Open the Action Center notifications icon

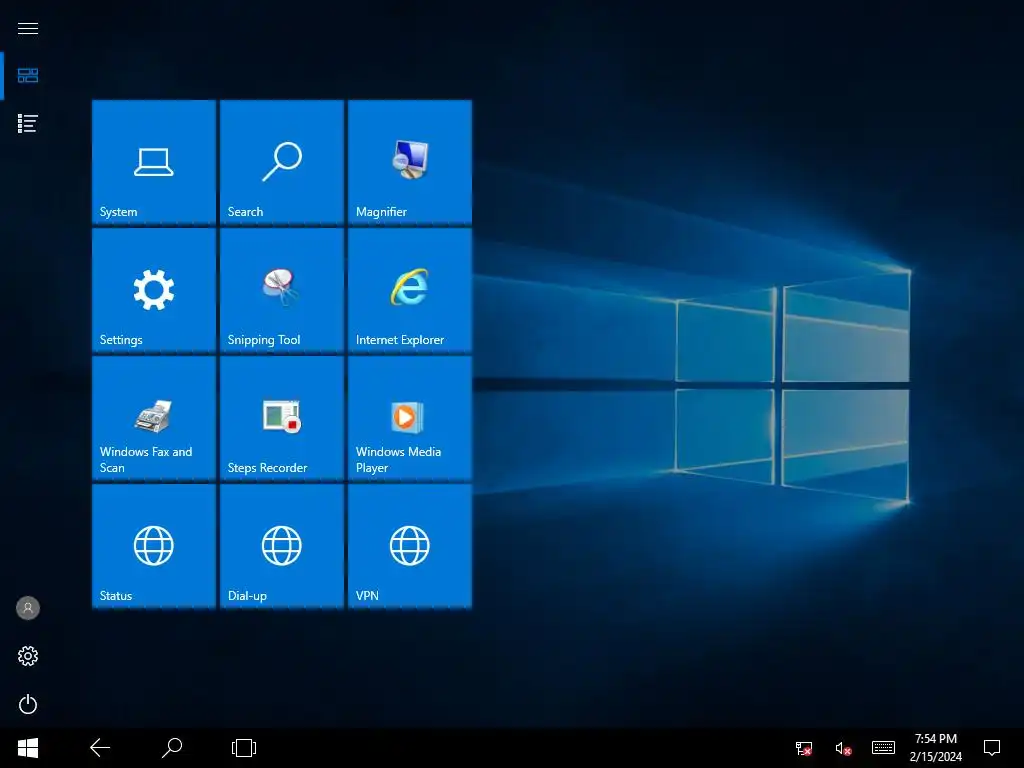click(x=992, y=748)
